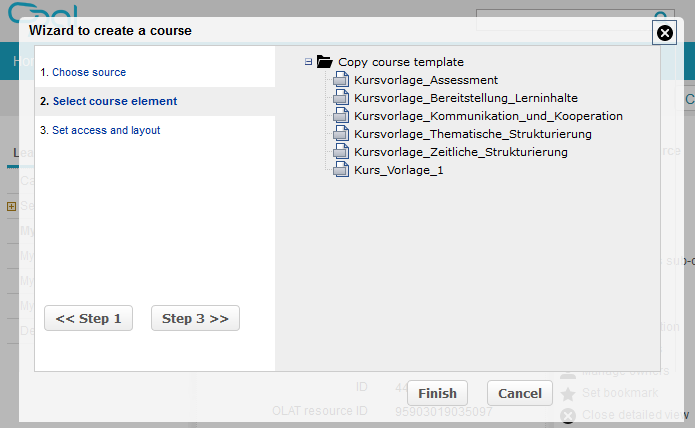Close the course creation wizard dialog
This screenshot has width=695, height=428.
point(664,33)
